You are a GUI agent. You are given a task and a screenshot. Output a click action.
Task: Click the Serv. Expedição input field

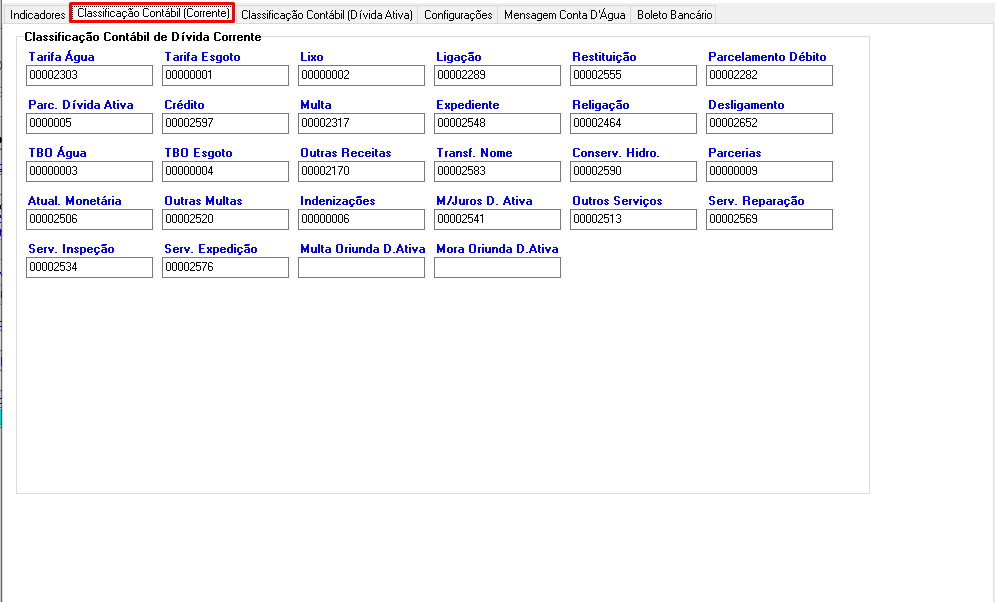pos(225,268)
